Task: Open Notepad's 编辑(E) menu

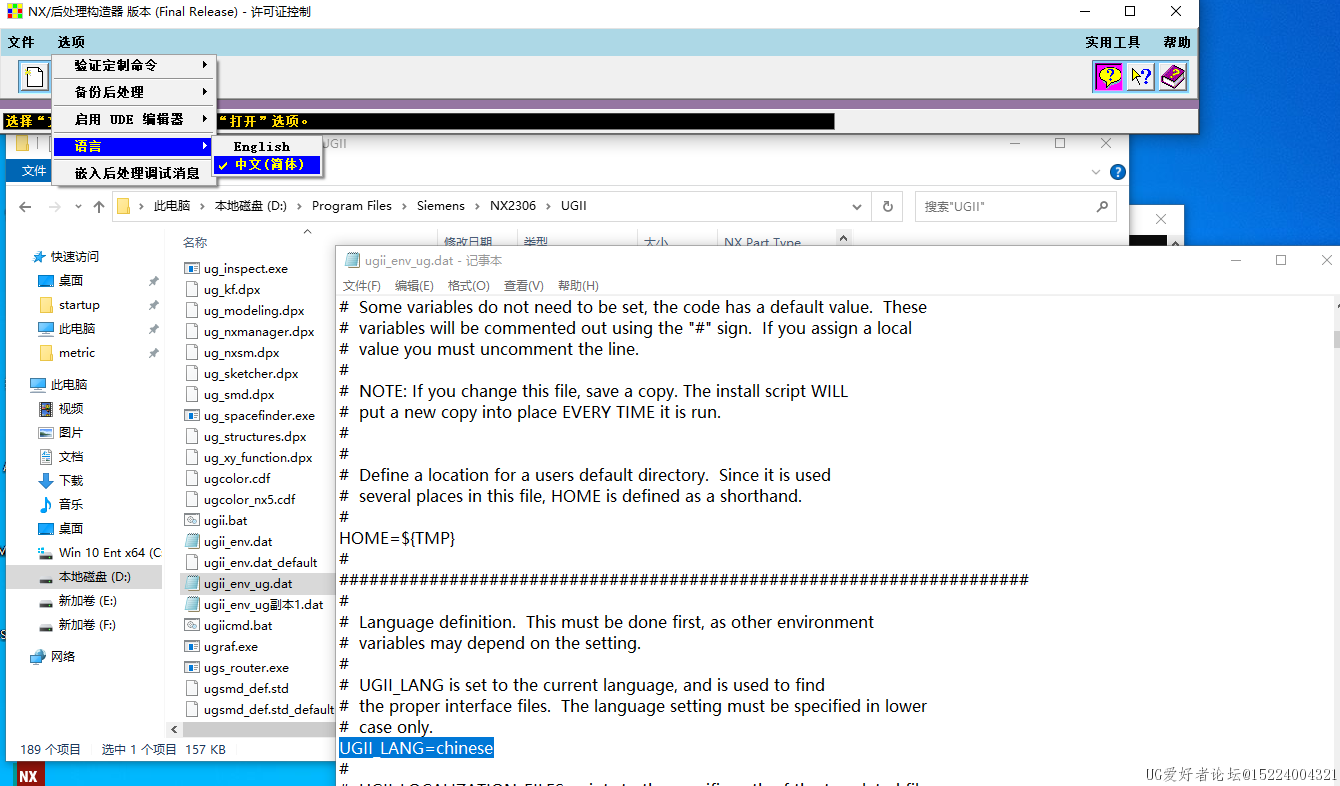Action: pos(414,286)
